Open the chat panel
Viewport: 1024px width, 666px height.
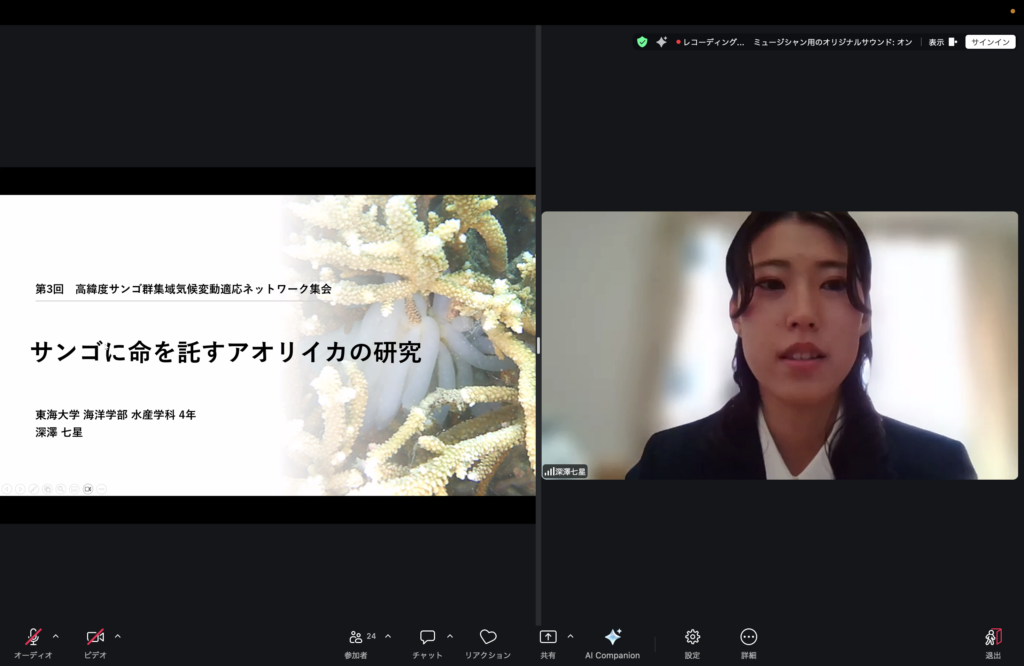(427, 637)
